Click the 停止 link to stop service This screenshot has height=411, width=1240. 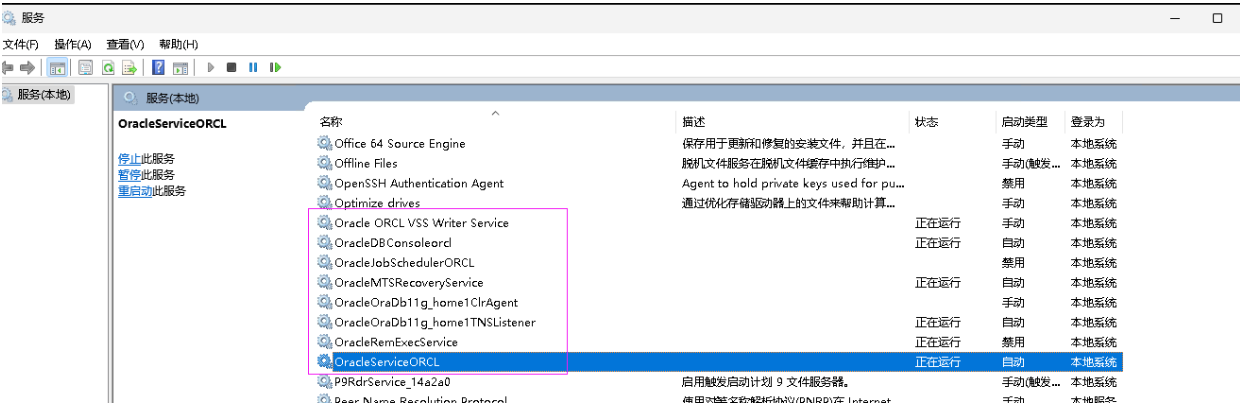[x=129, y=158]
